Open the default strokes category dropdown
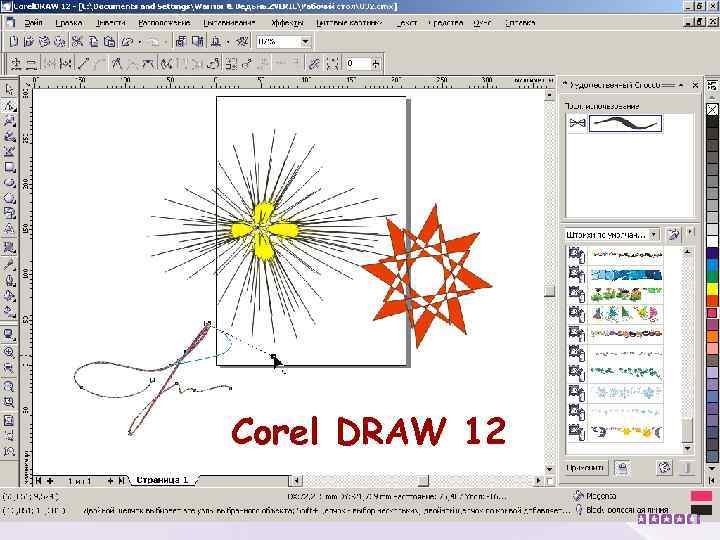Viewport: 720px width, 540px height. pos(654,235)
